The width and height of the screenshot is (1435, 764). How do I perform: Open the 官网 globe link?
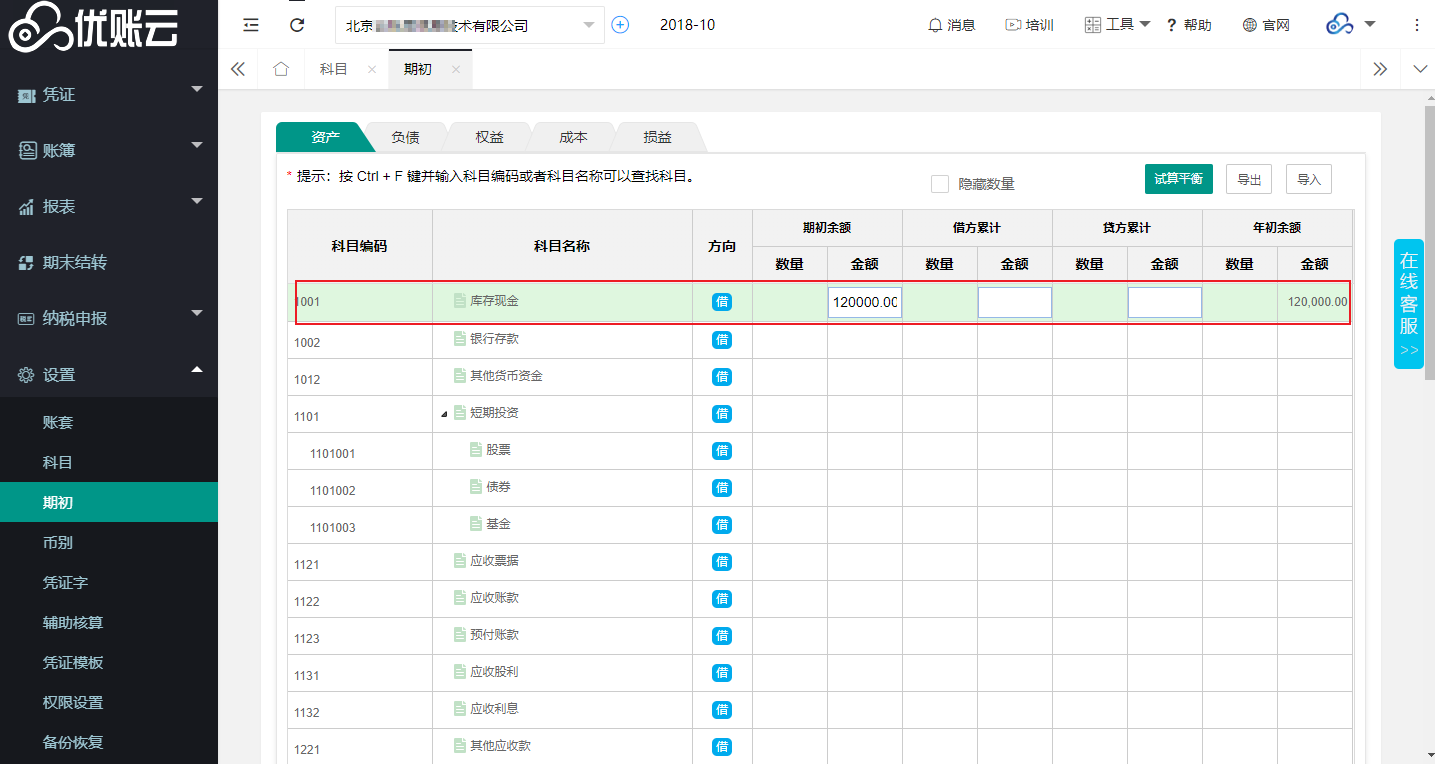pos(1266,25)
